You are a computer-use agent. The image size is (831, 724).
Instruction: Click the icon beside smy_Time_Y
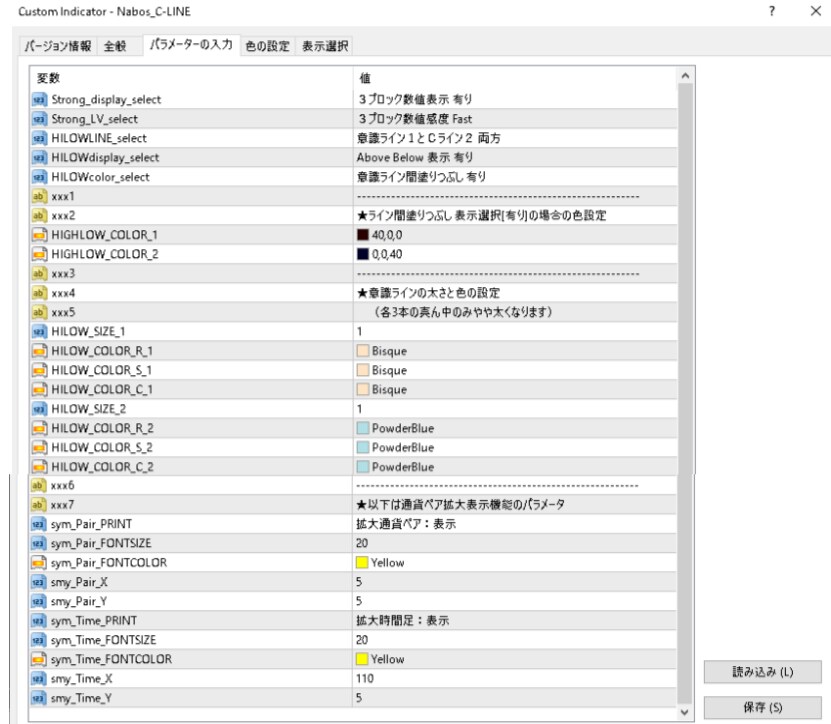[x=39, y=698]
